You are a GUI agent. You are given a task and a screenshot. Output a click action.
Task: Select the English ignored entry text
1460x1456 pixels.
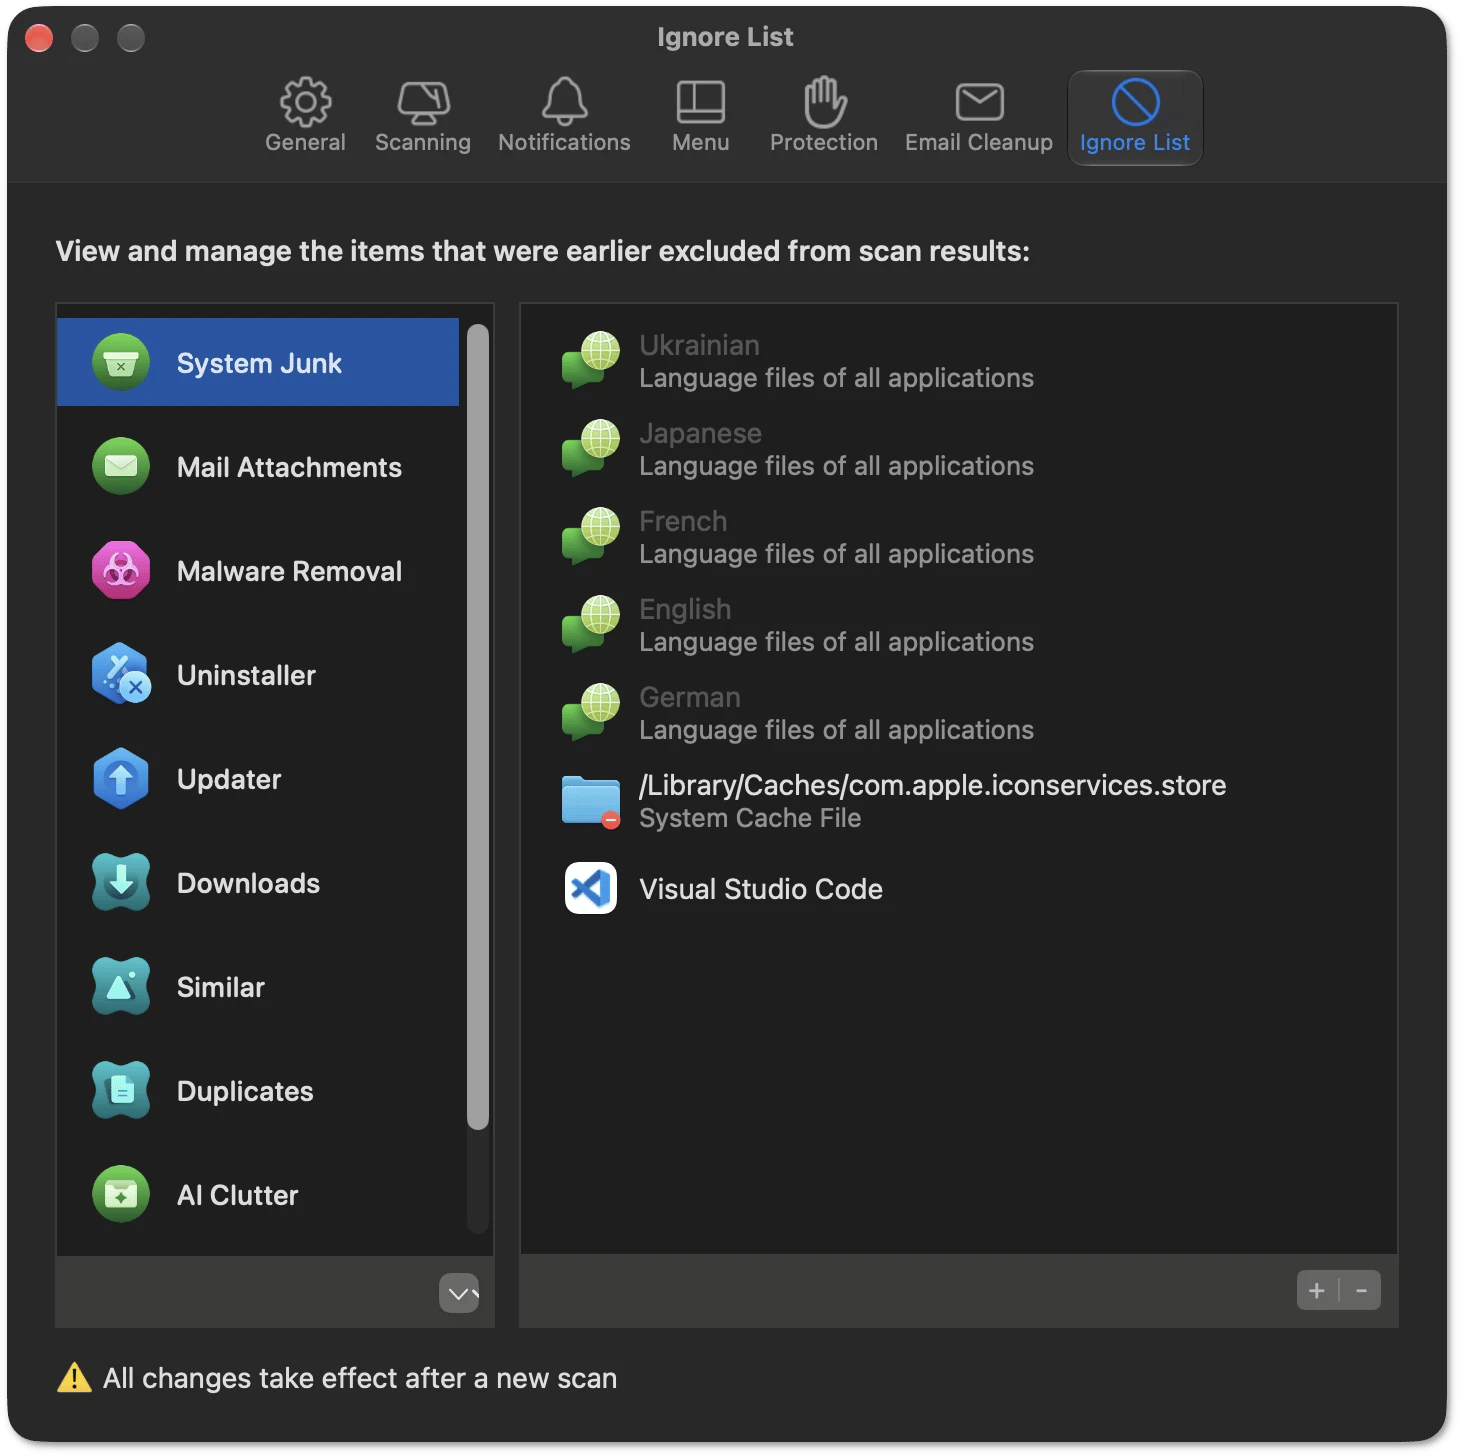[x=685, y=609]
